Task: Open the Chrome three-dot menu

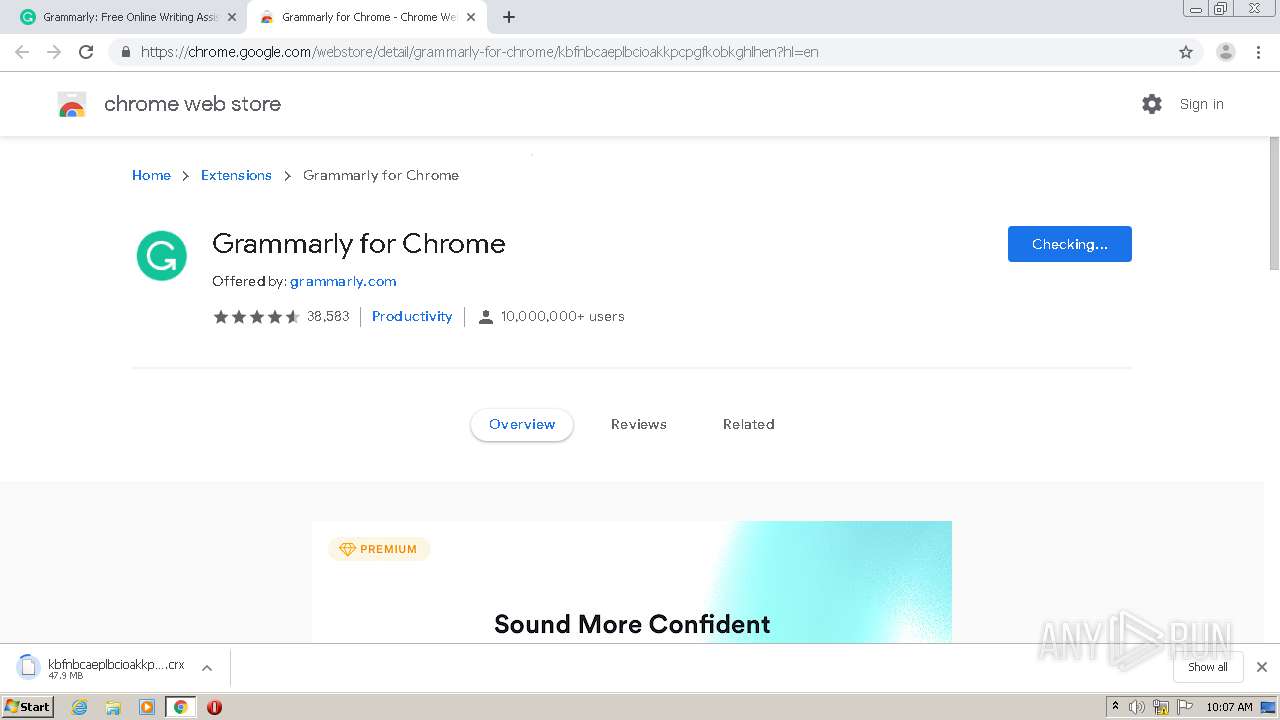Action: pyautogui.click(x=1258, y=52)
